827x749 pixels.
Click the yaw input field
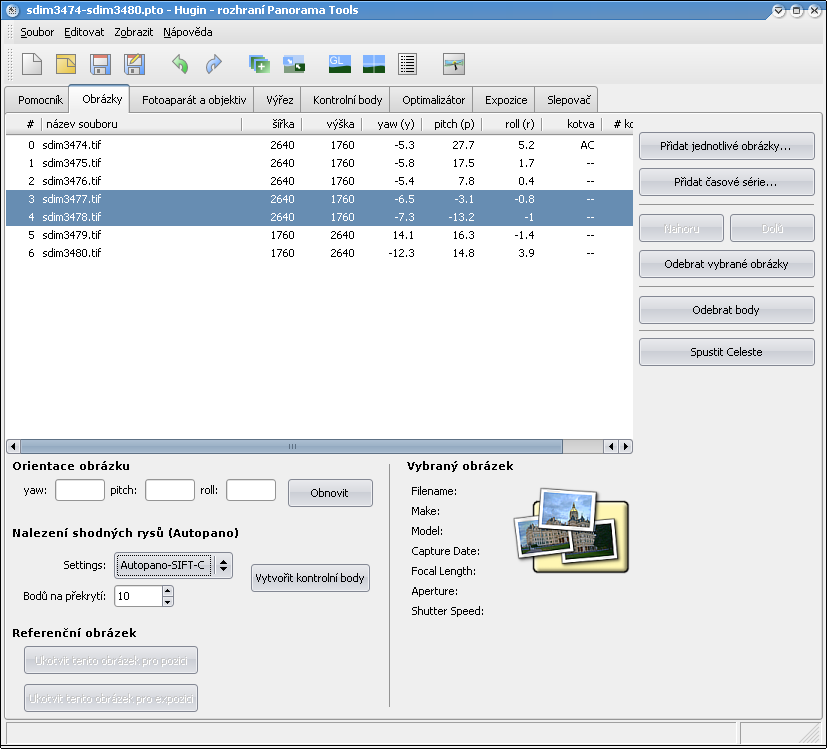(x=80, y=491)
